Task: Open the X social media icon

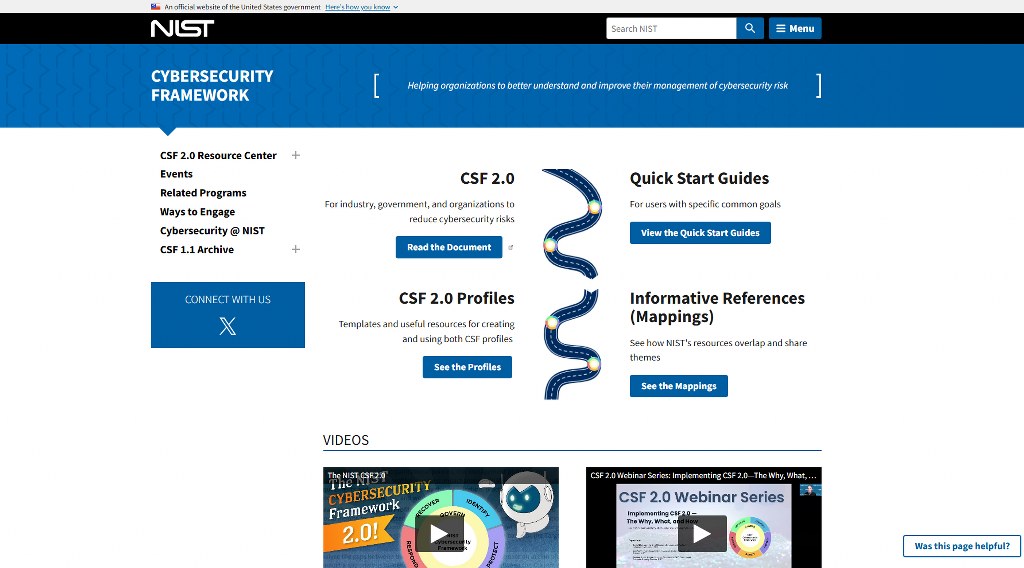Action: tap(228, 325)
